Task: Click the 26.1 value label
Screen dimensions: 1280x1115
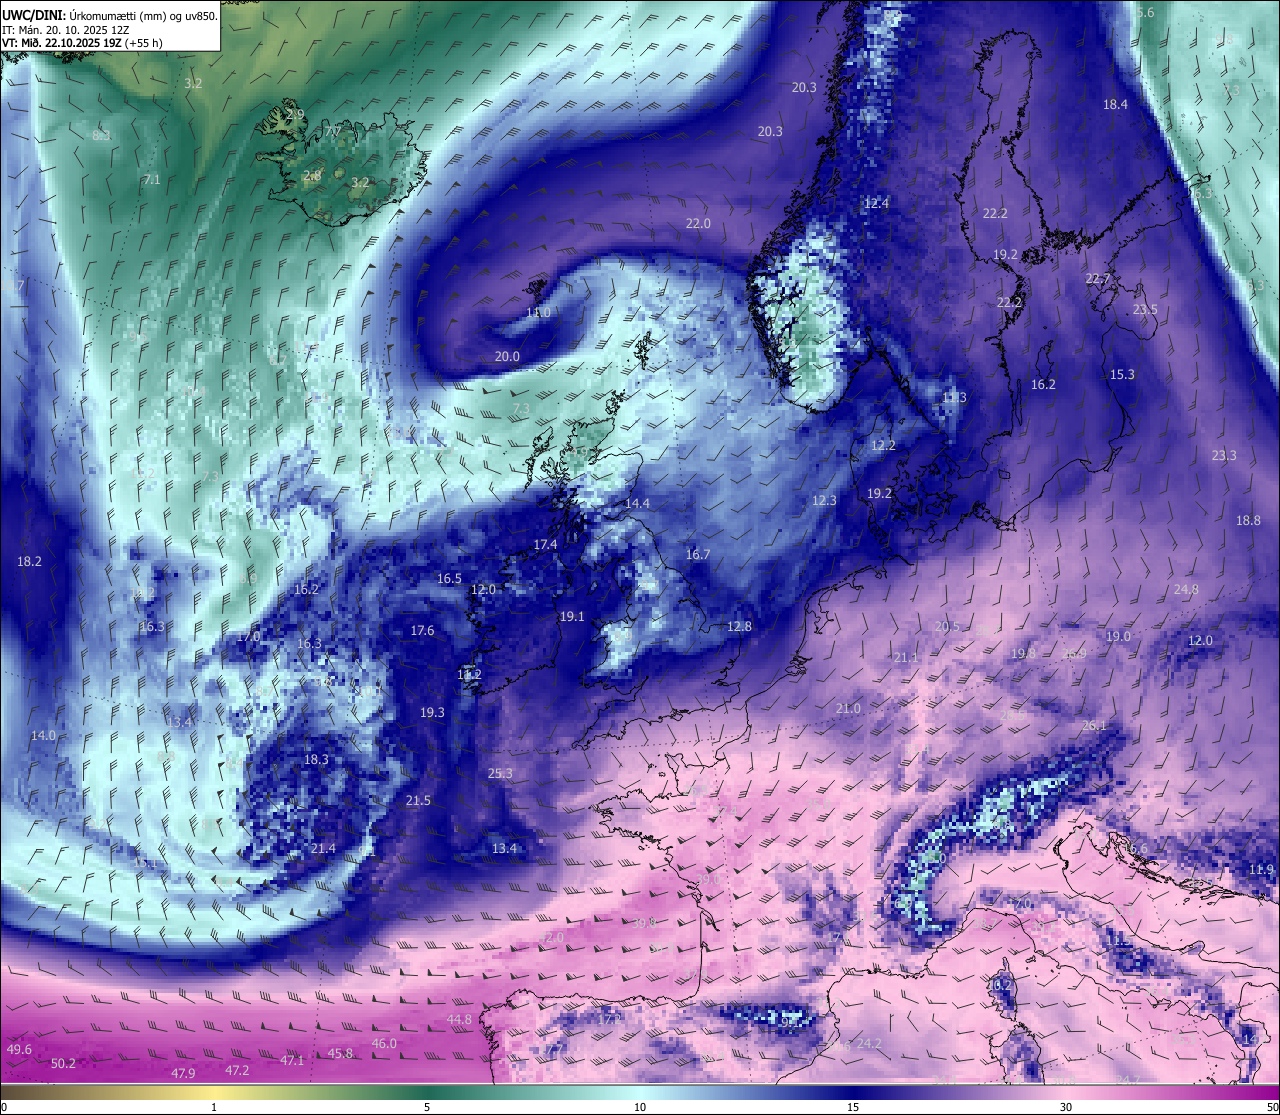Action: click(x=1094, y=726)
